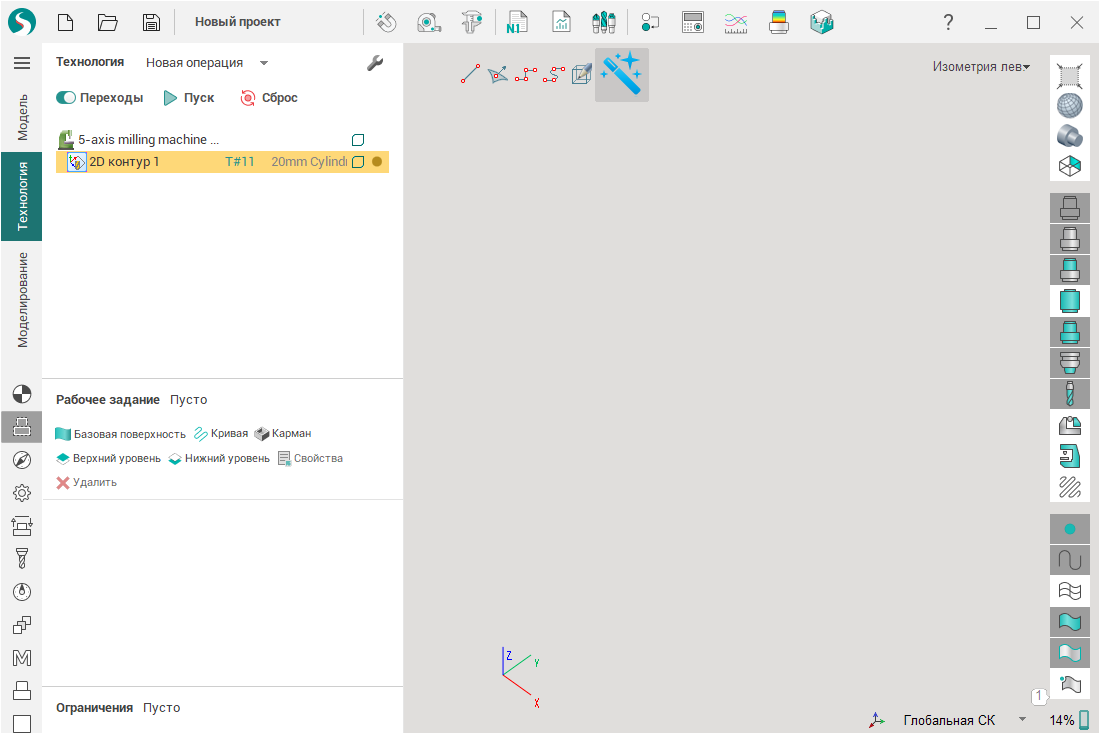
Task: Click the line drawing tool icon
Action: pos(470,74)
